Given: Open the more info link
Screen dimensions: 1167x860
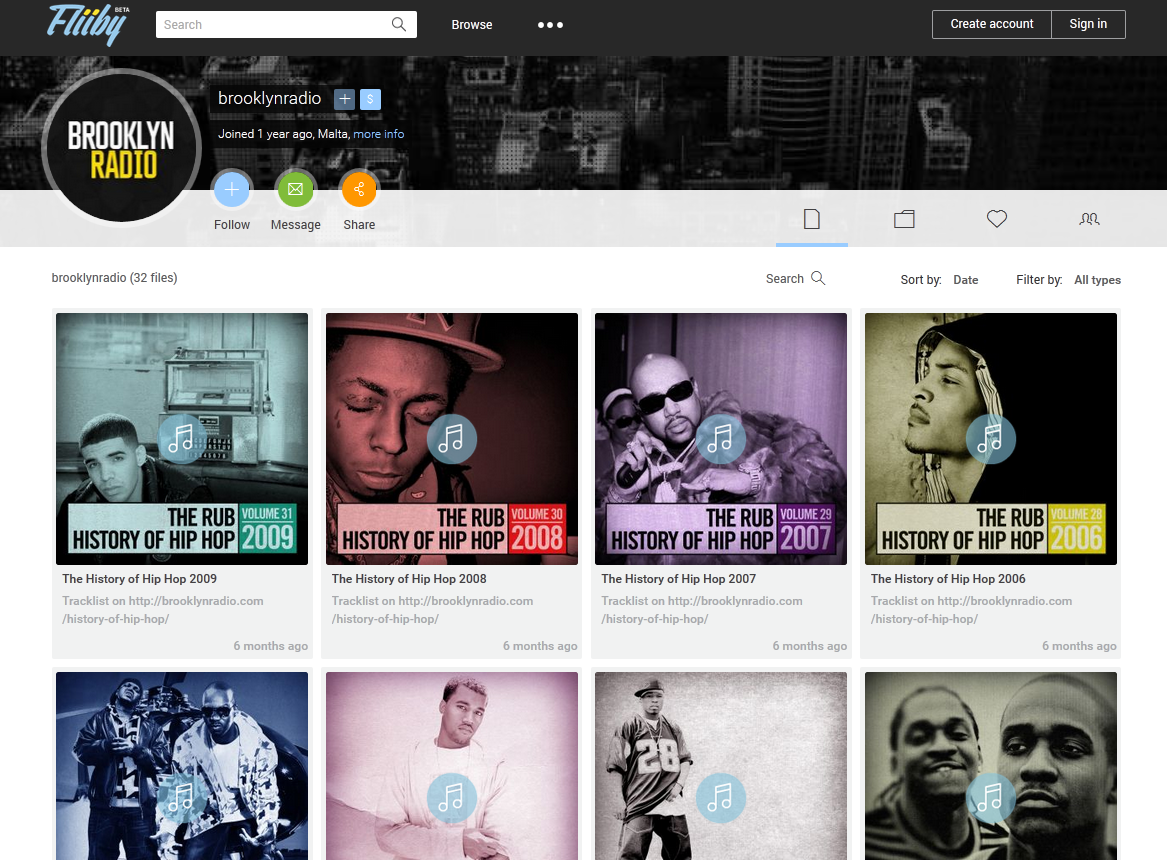Looking at the screenshot, I should tap(378, 134).
